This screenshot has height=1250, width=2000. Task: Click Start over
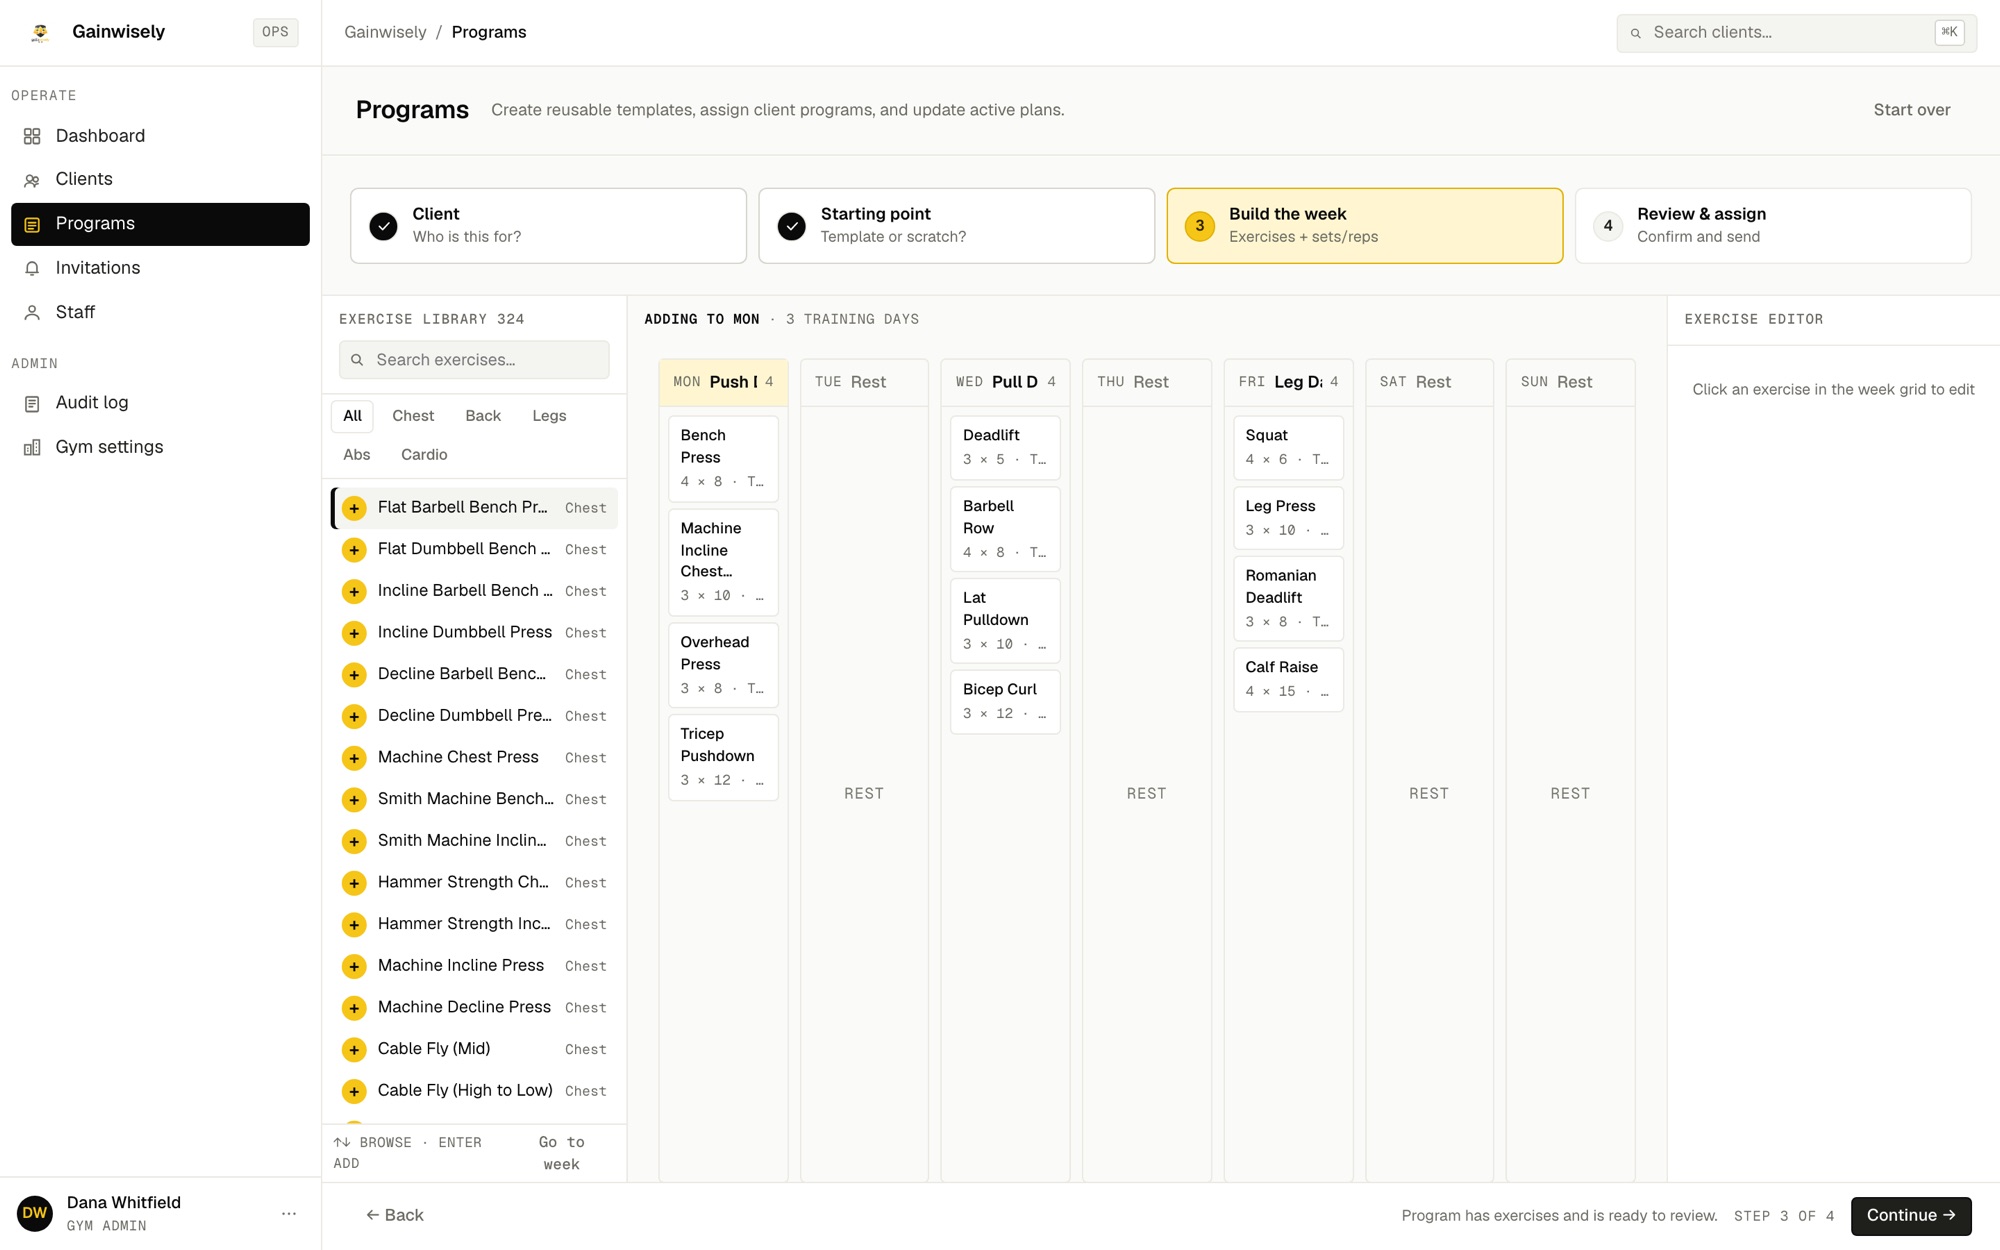1911,110
